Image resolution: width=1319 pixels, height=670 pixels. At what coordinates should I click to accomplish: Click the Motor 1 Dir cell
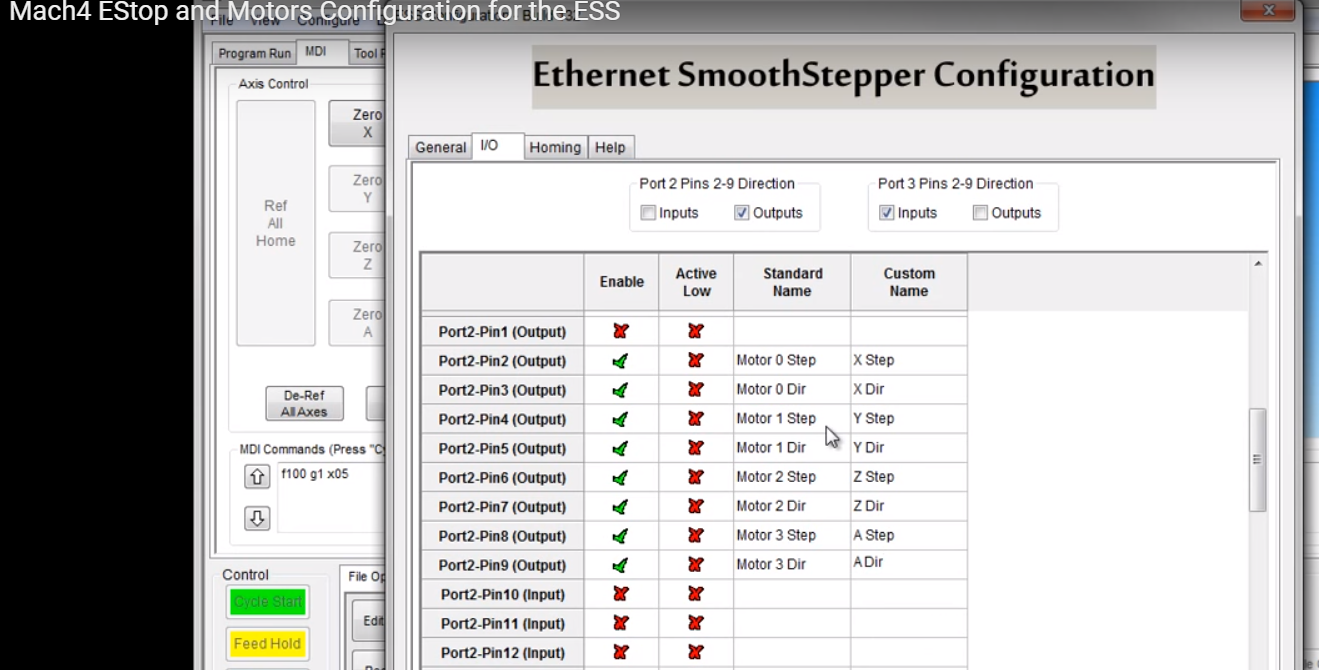[x=792, y=448]
